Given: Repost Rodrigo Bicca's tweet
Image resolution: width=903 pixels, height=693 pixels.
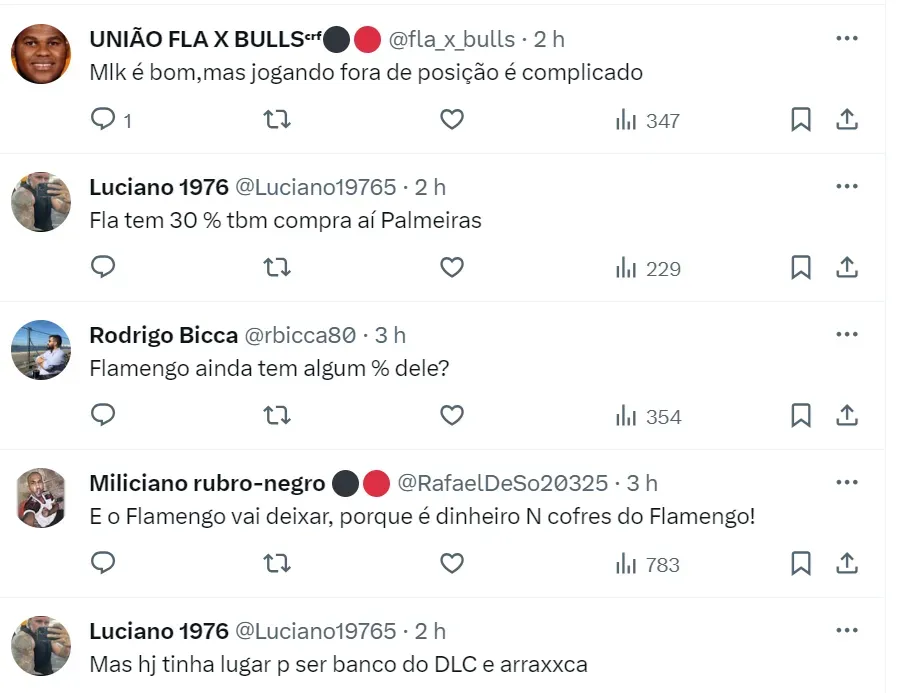Looking at the screenshot, I should coord(277,415).
